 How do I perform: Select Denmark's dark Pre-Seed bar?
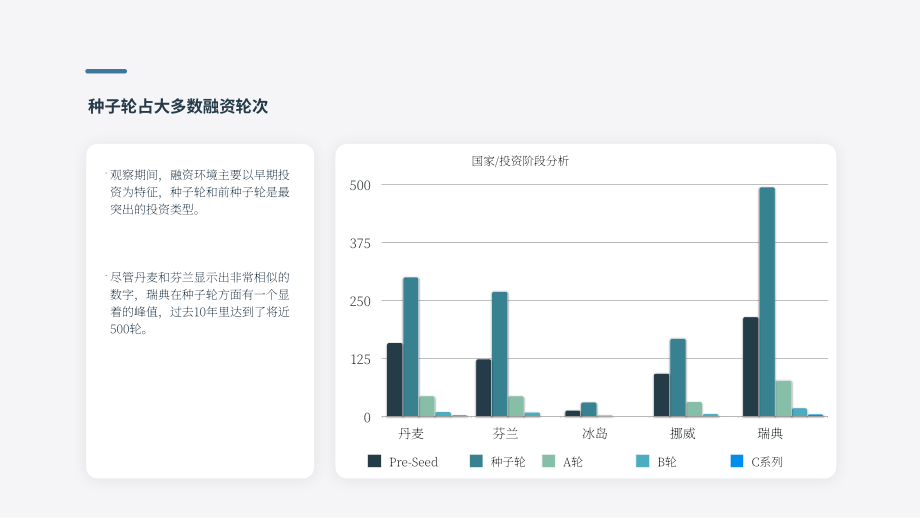pyautogui.click(x=394, y=380)
